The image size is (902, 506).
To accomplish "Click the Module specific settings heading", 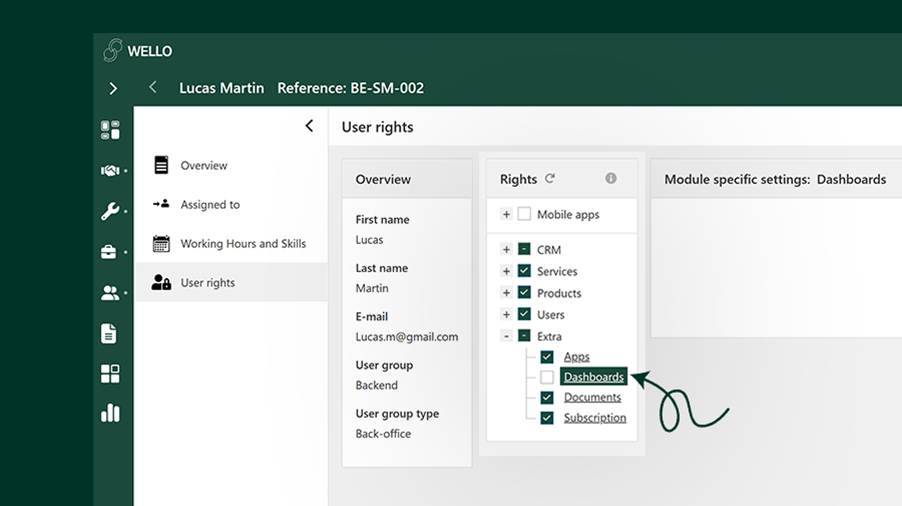I will pyautogui.click(x=775, y=179).
